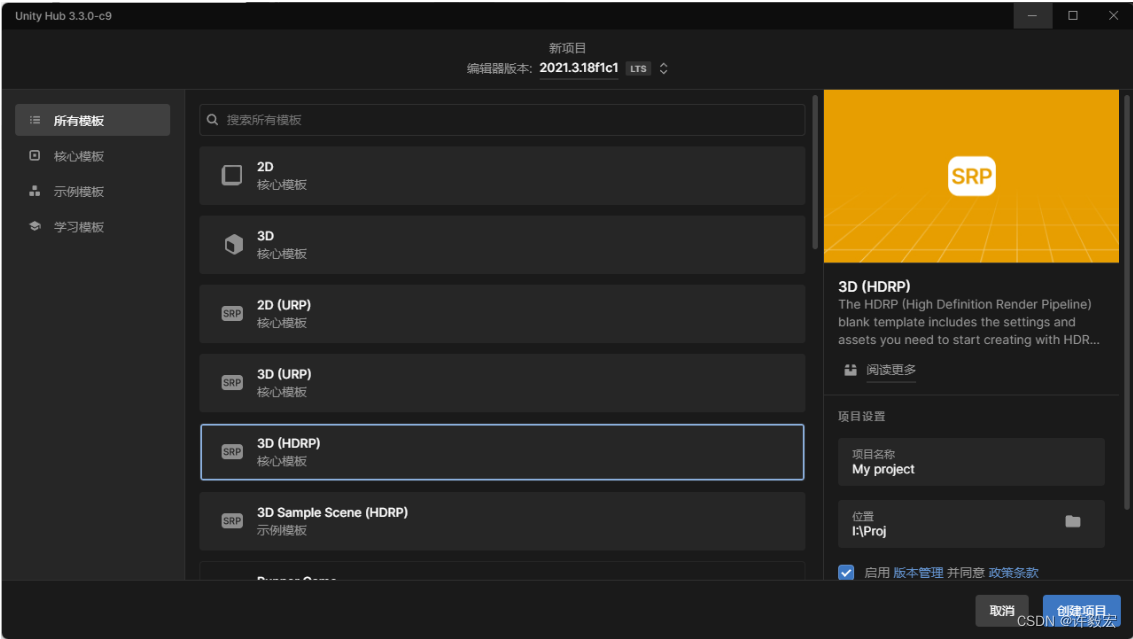The width and height of the screenshot is (1133, 639).
Task: Select the 2D (URP) template
Action: pos(502,314)
